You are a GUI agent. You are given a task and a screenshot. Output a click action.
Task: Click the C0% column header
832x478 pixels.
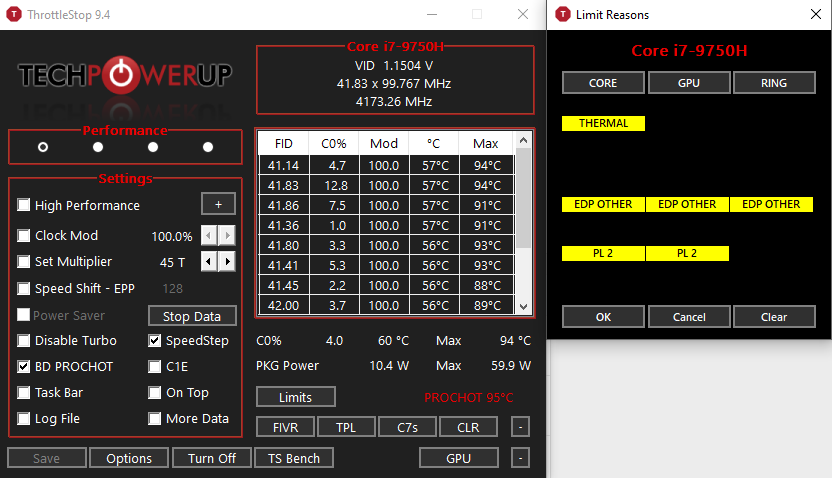tap(334, 143)
